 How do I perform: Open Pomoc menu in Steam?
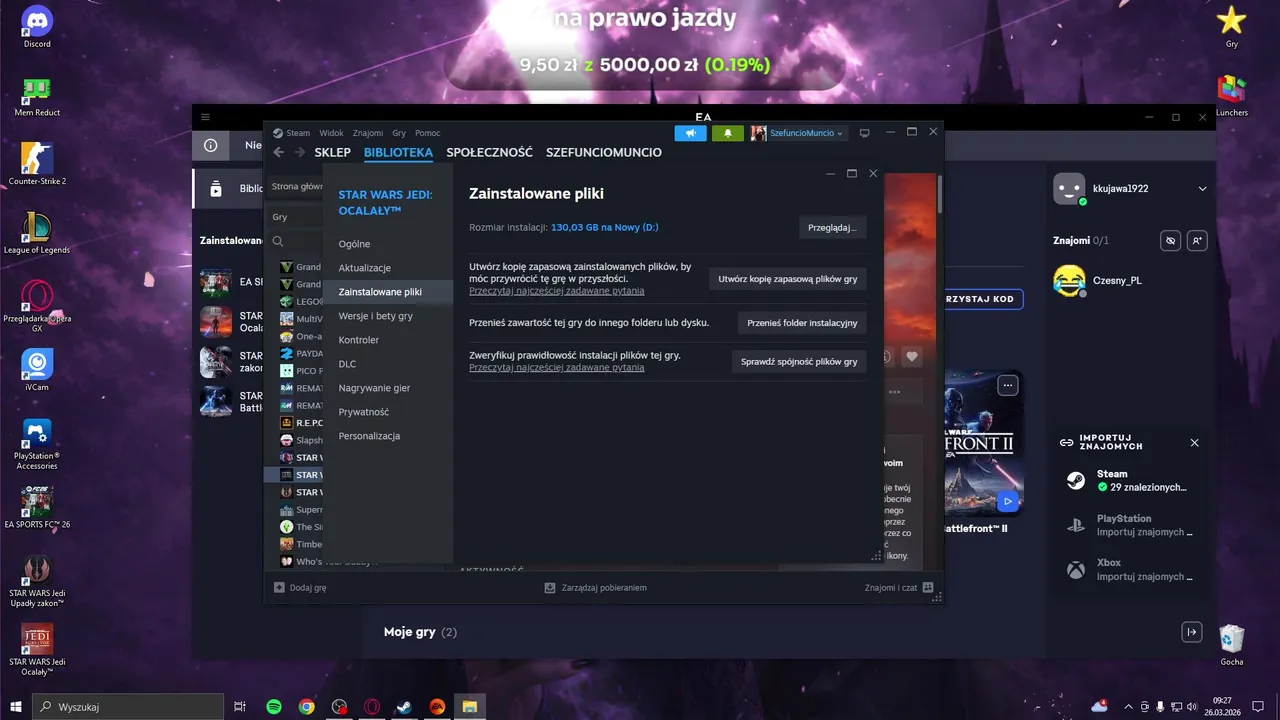tap(427, 133)
